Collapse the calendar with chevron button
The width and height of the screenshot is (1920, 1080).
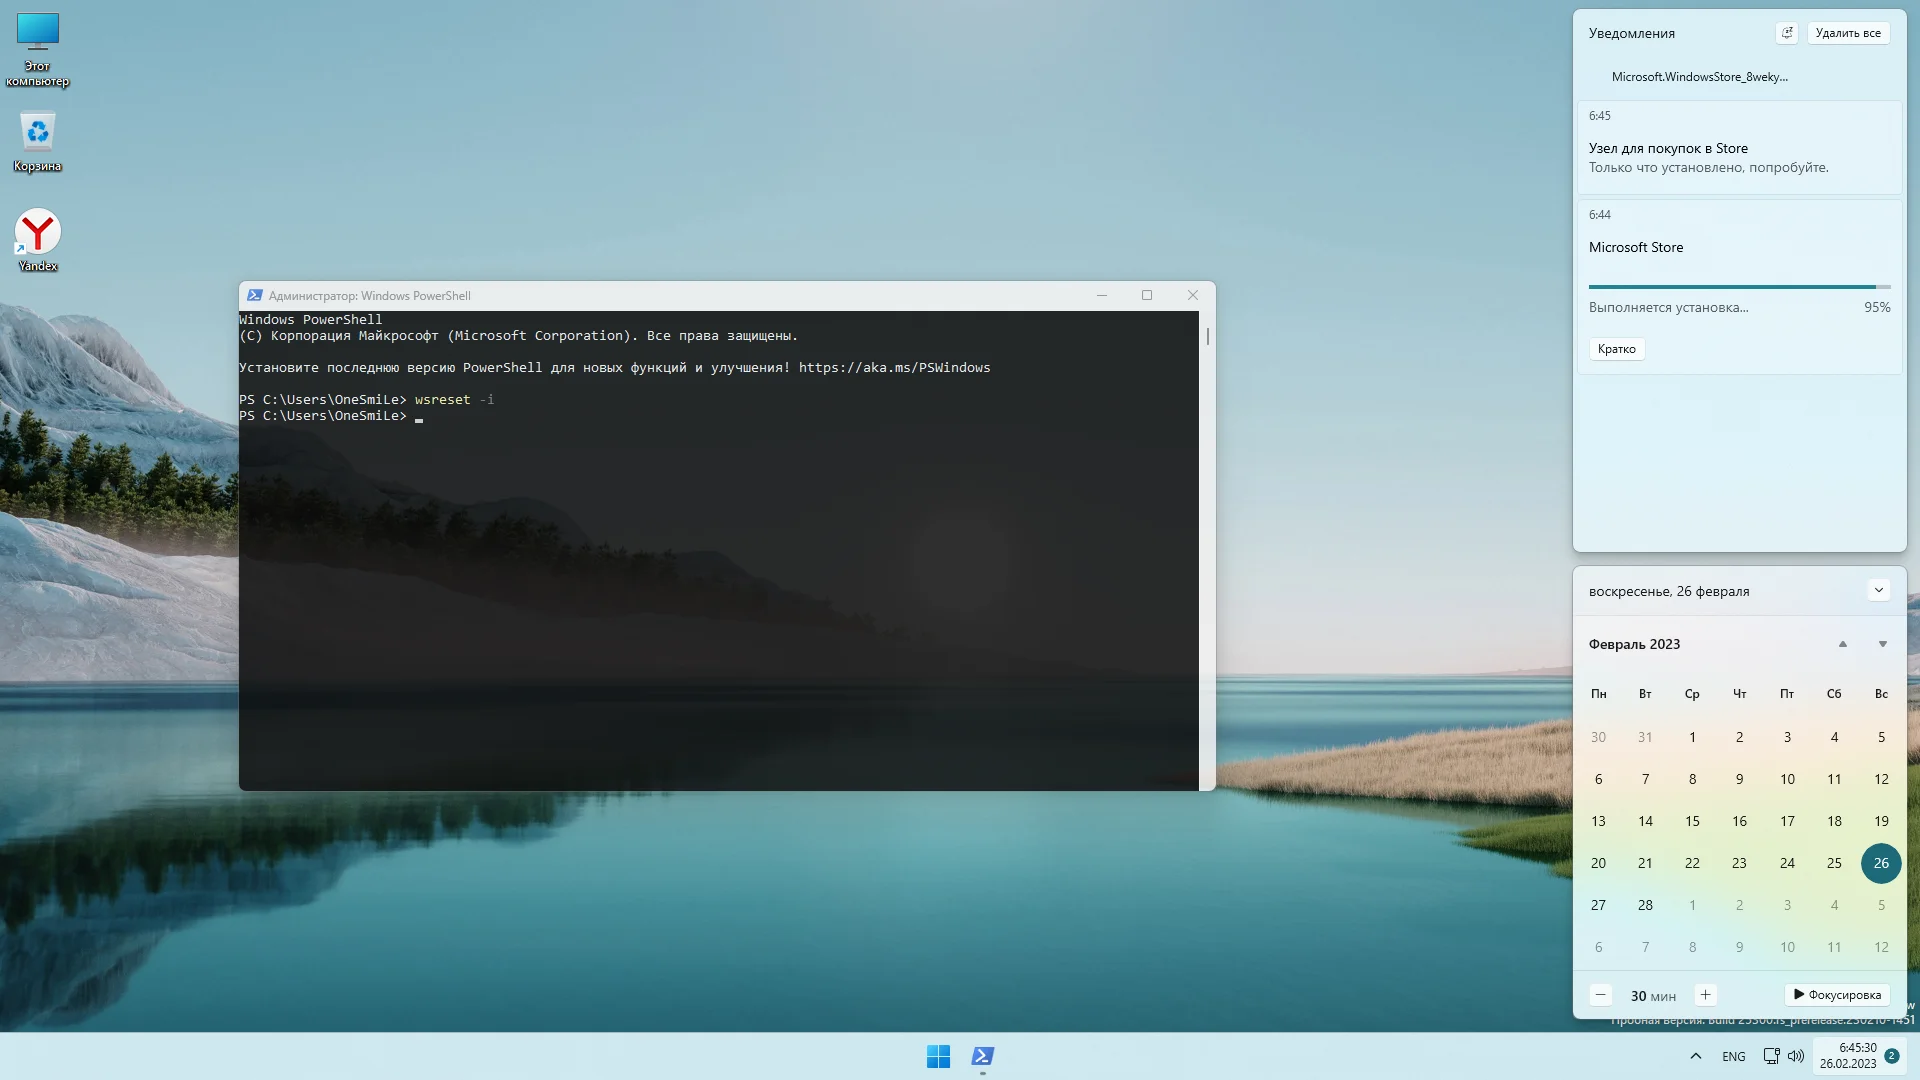(1878, 590)
